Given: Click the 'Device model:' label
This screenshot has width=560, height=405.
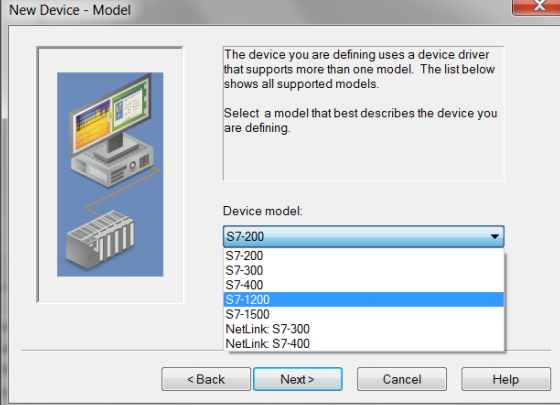Looking at the screenshot, I should coord(262,211).
